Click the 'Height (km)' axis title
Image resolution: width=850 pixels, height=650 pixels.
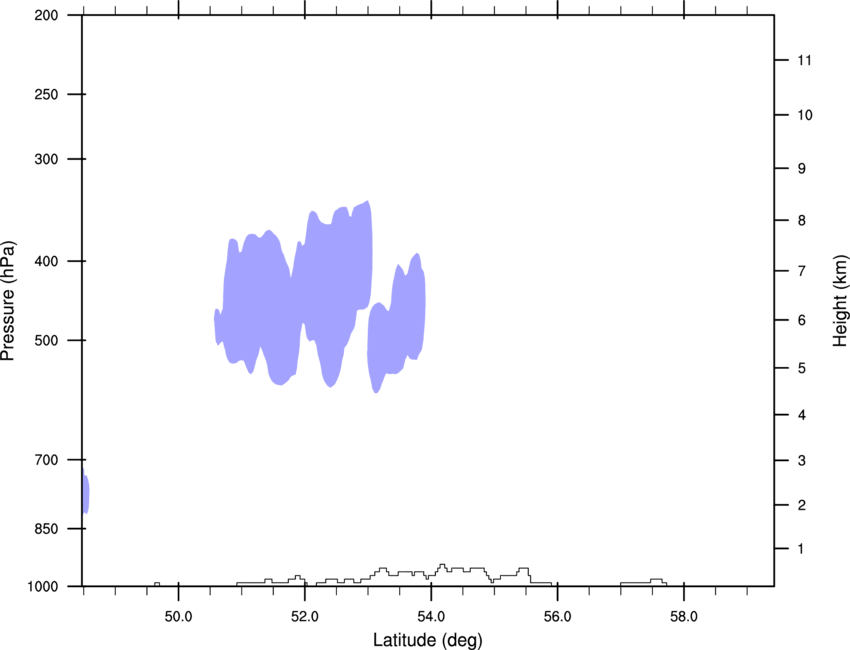click(840, 300)
